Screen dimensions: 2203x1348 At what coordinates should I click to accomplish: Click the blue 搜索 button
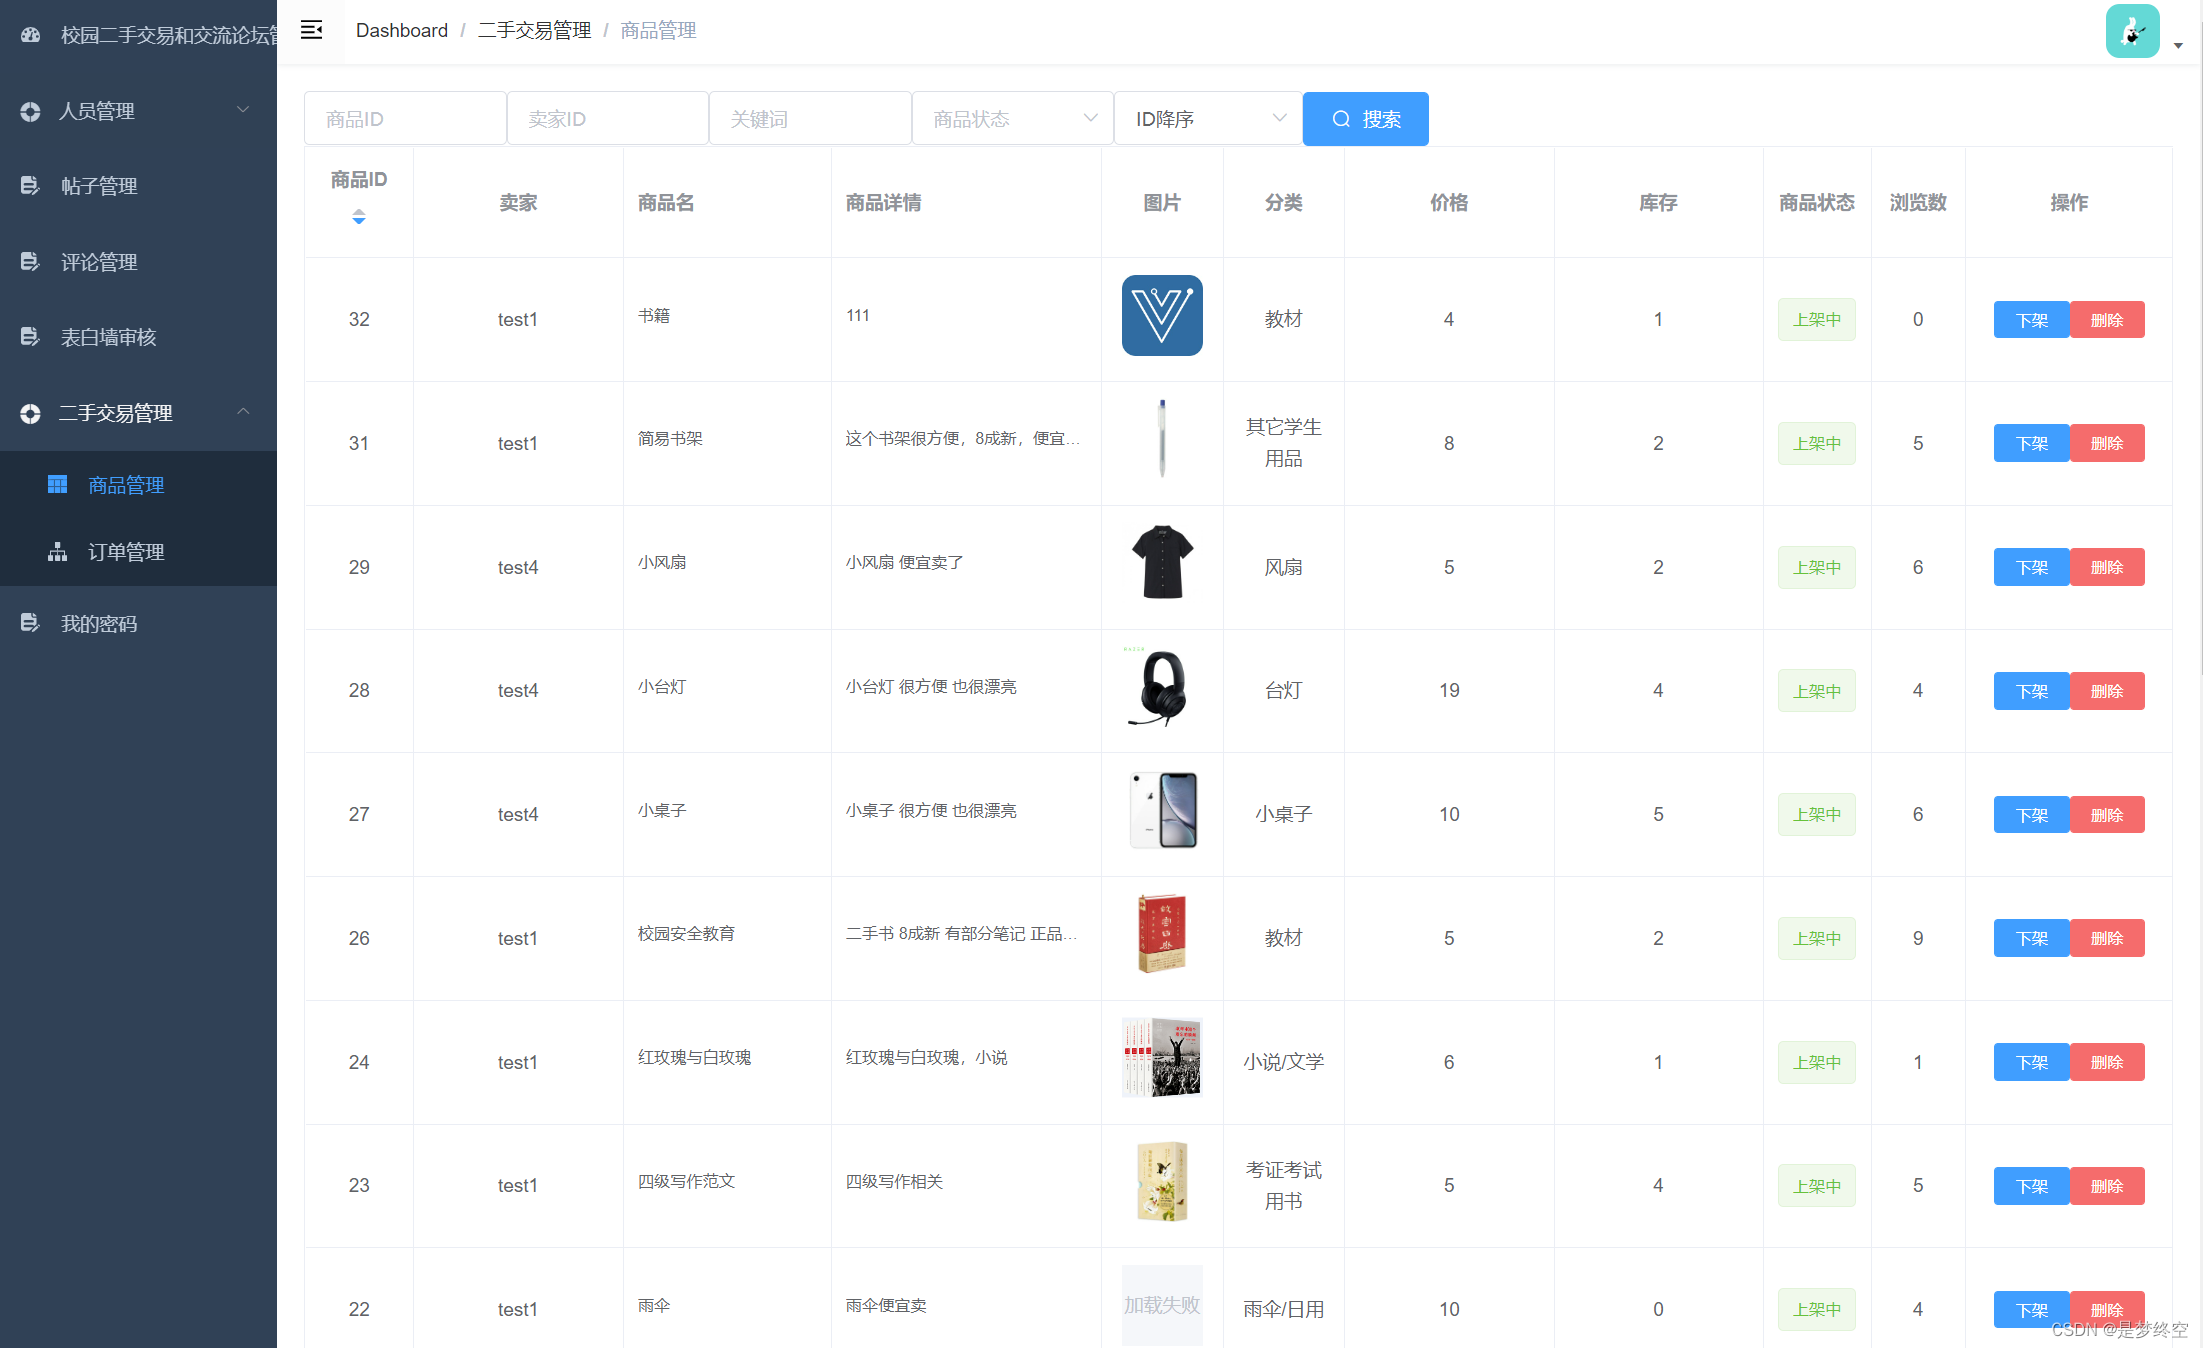pos(1365,119)
